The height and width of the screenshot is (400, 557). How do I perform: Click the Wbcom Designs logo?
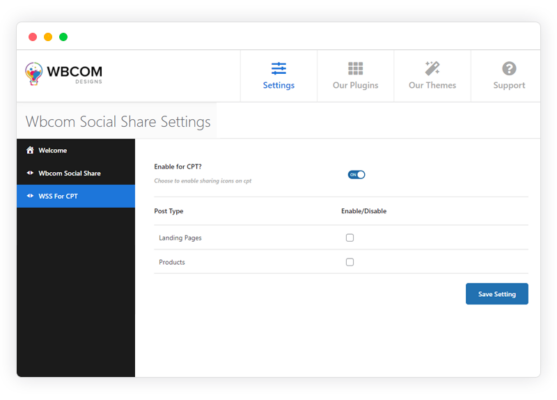[64, 74]
